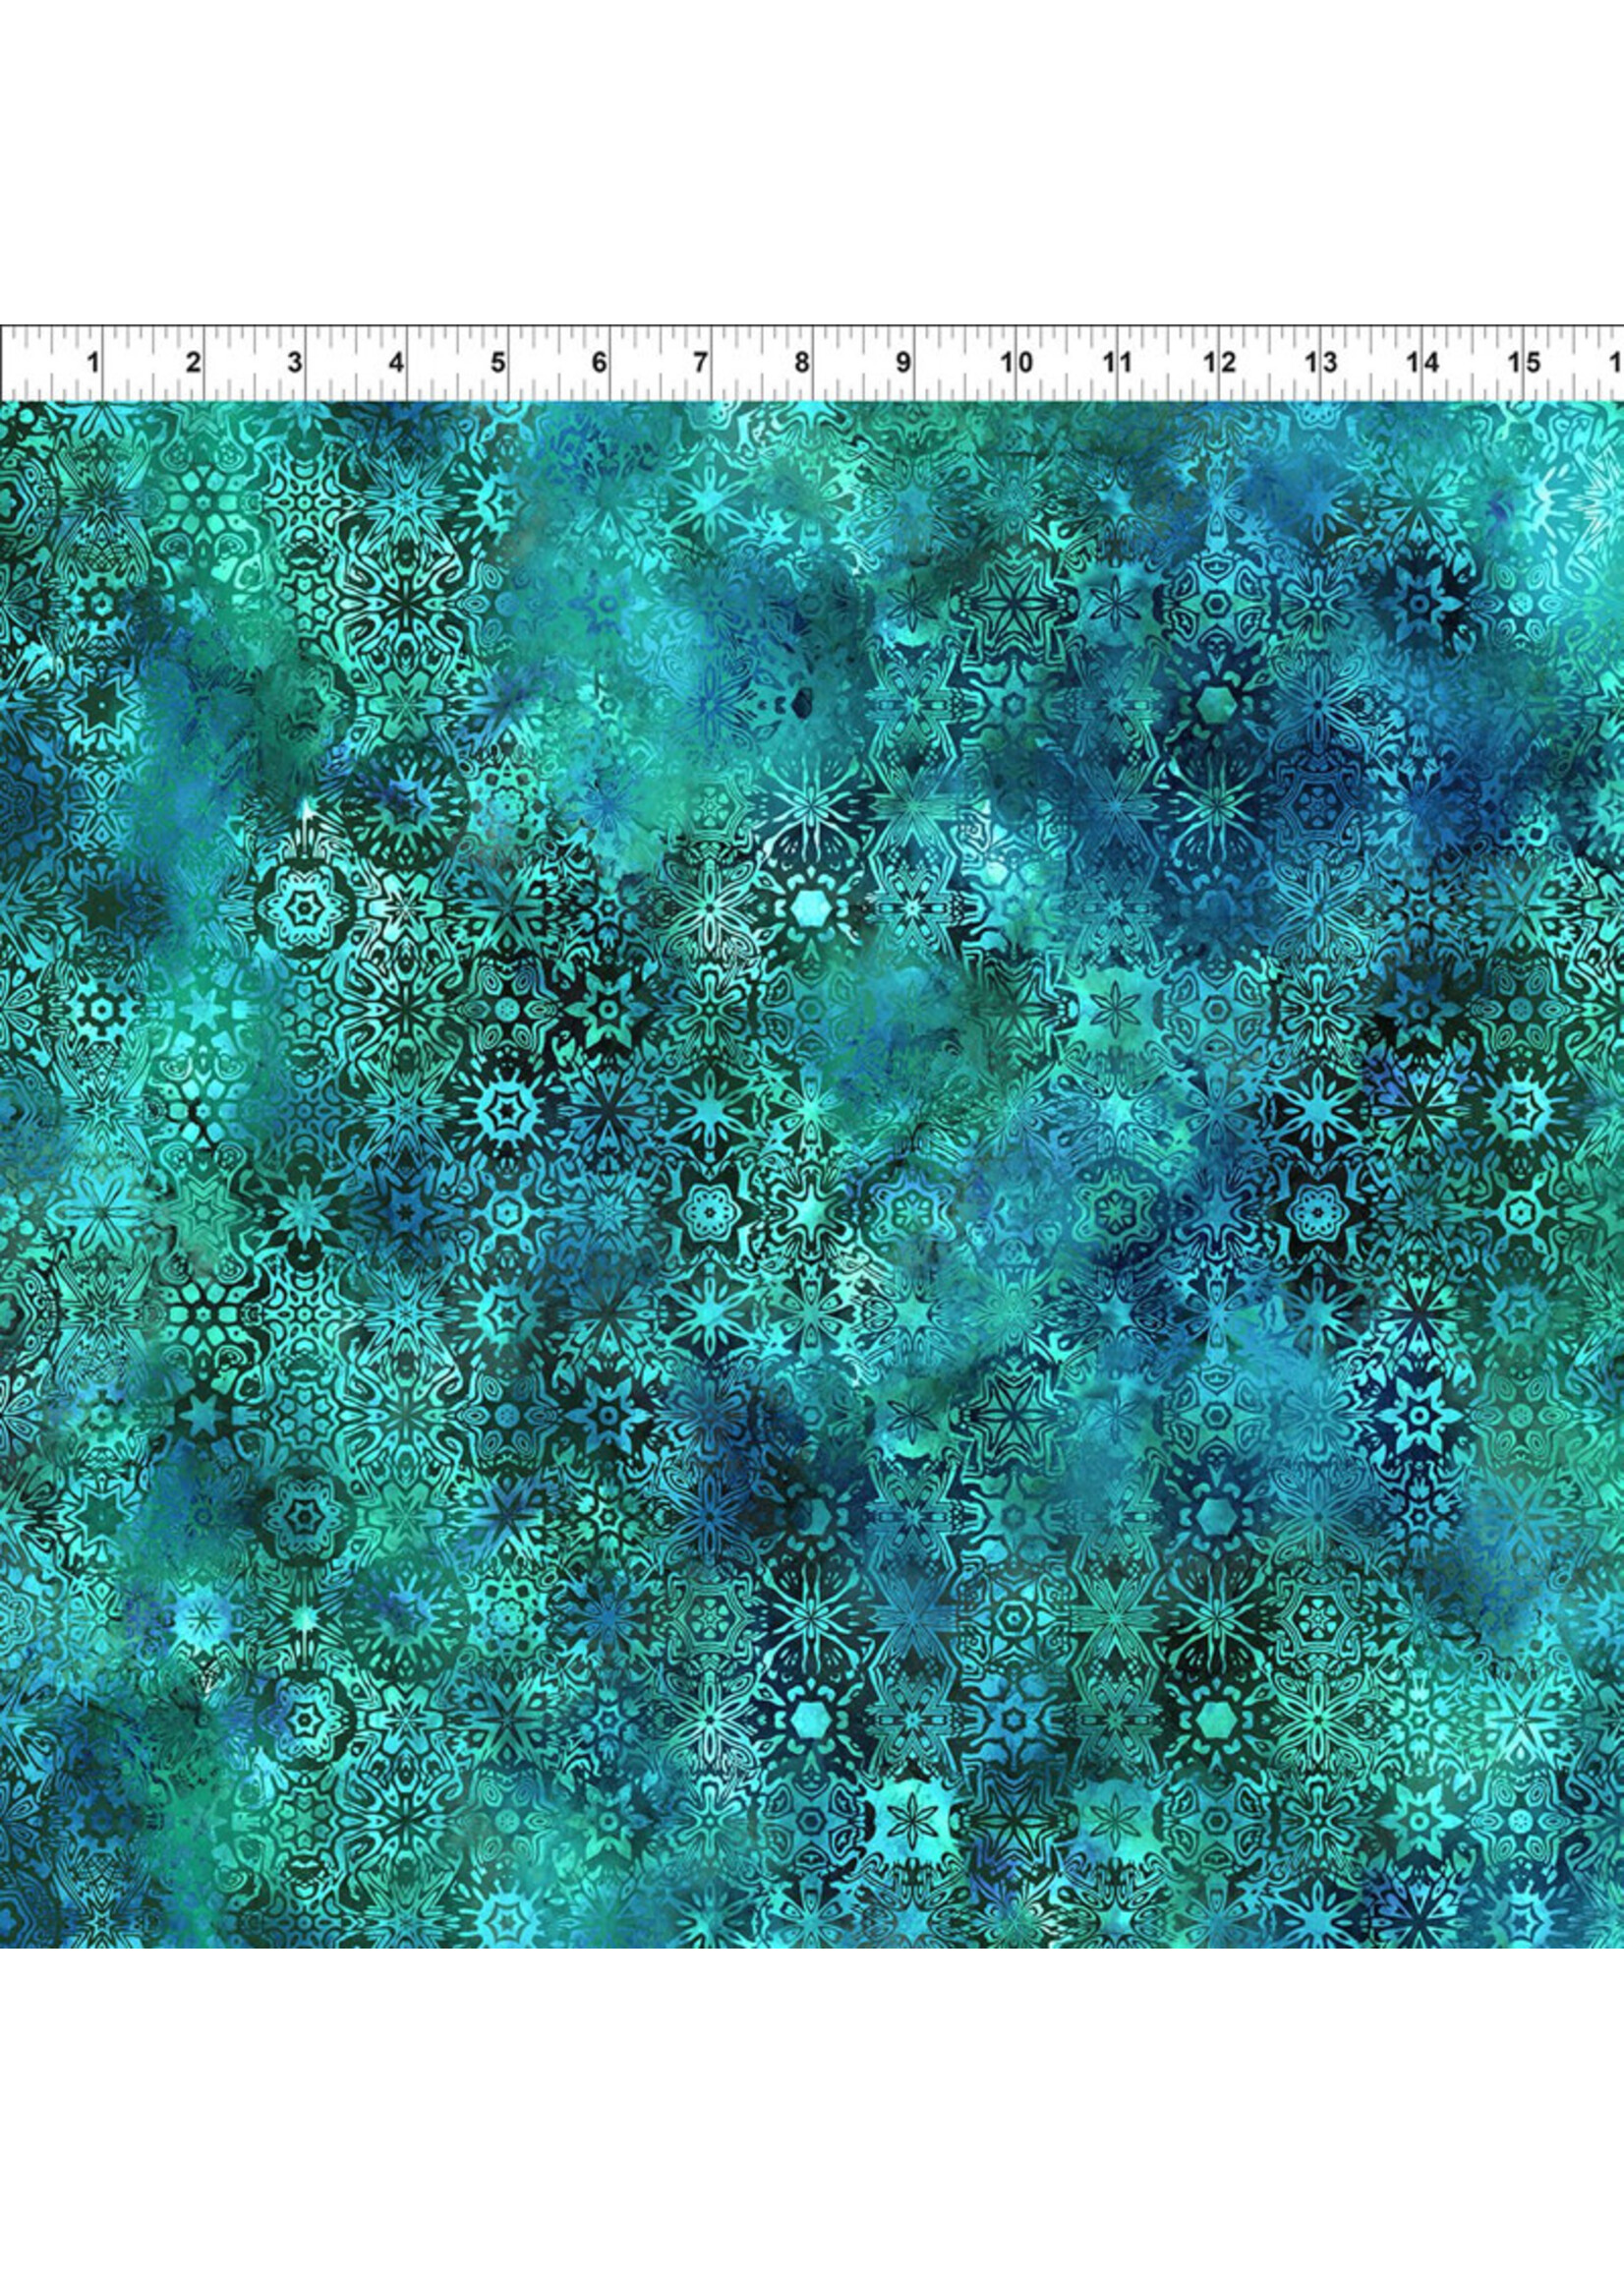
Task: Click the ruler's rightmost edge
Action: pyautogui.click(x=1620, y=360)
